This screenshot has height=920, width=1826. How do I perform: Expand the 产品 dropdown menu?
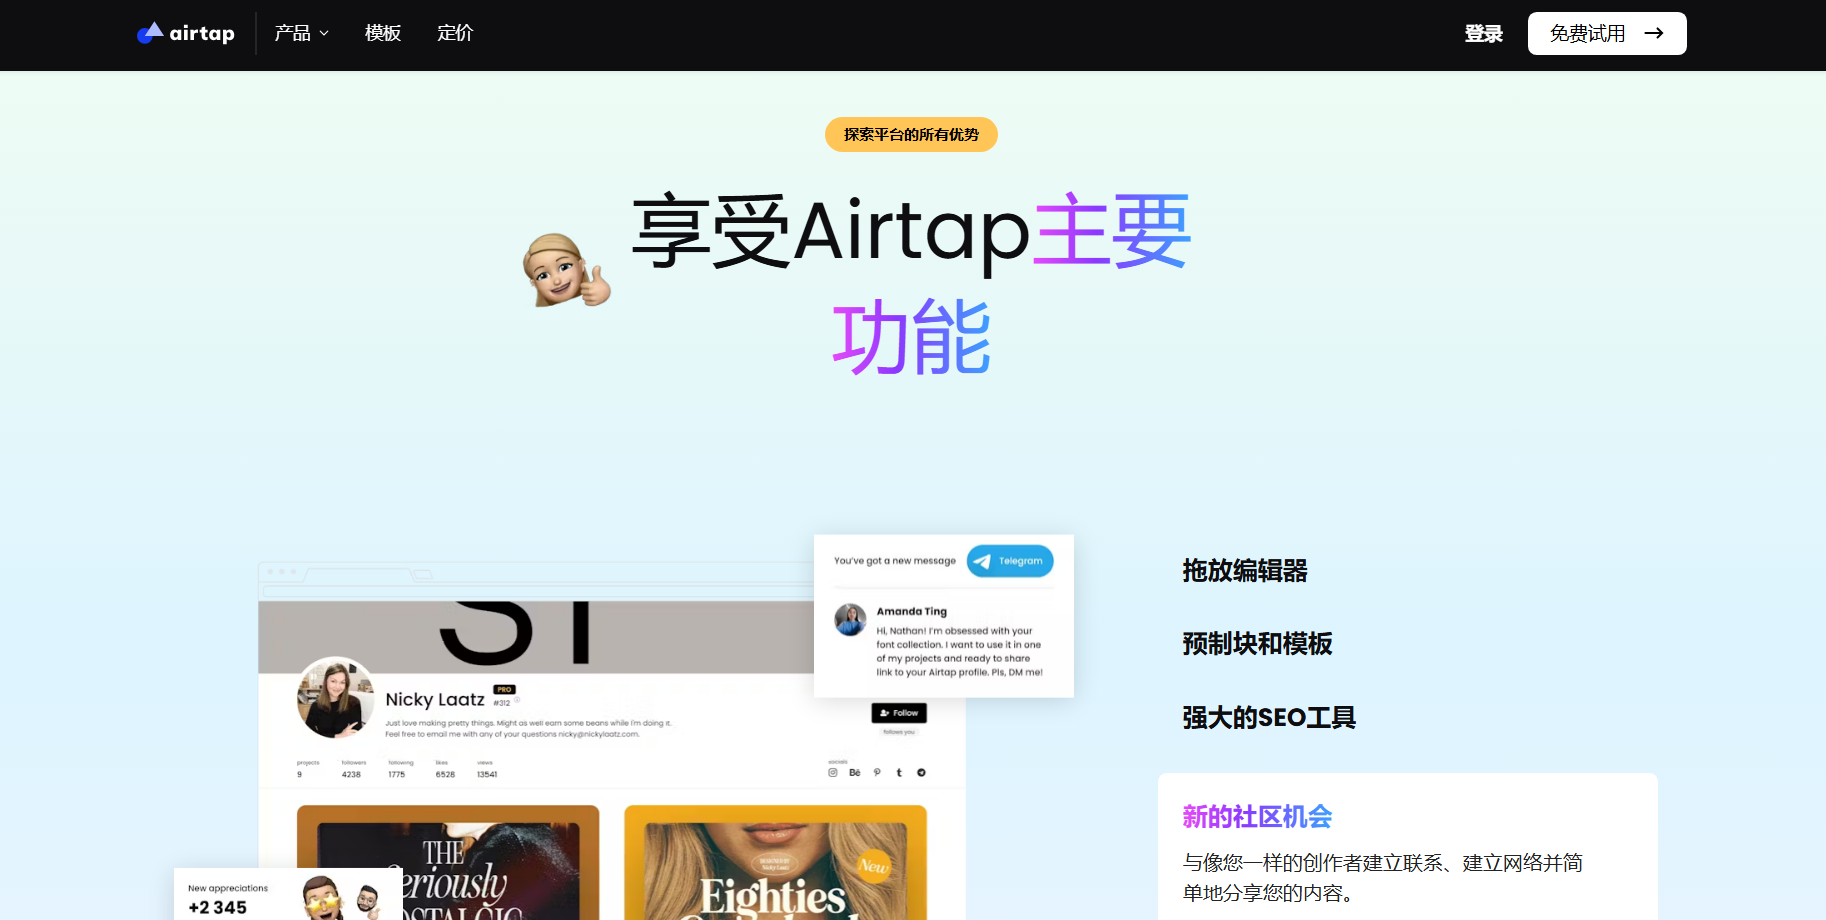(x=301, y=33)
